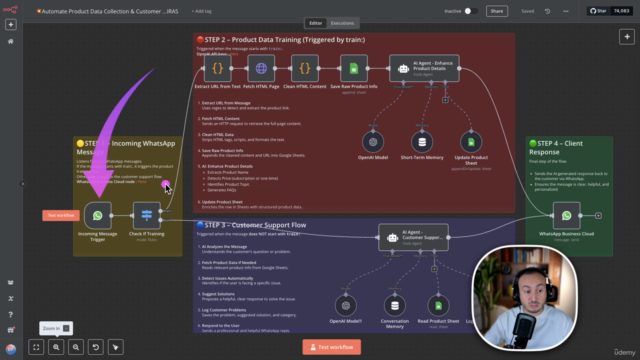
Task: Toggle the Inactive workflow switch
Action: pyautogui.click(x=471, y=11)
